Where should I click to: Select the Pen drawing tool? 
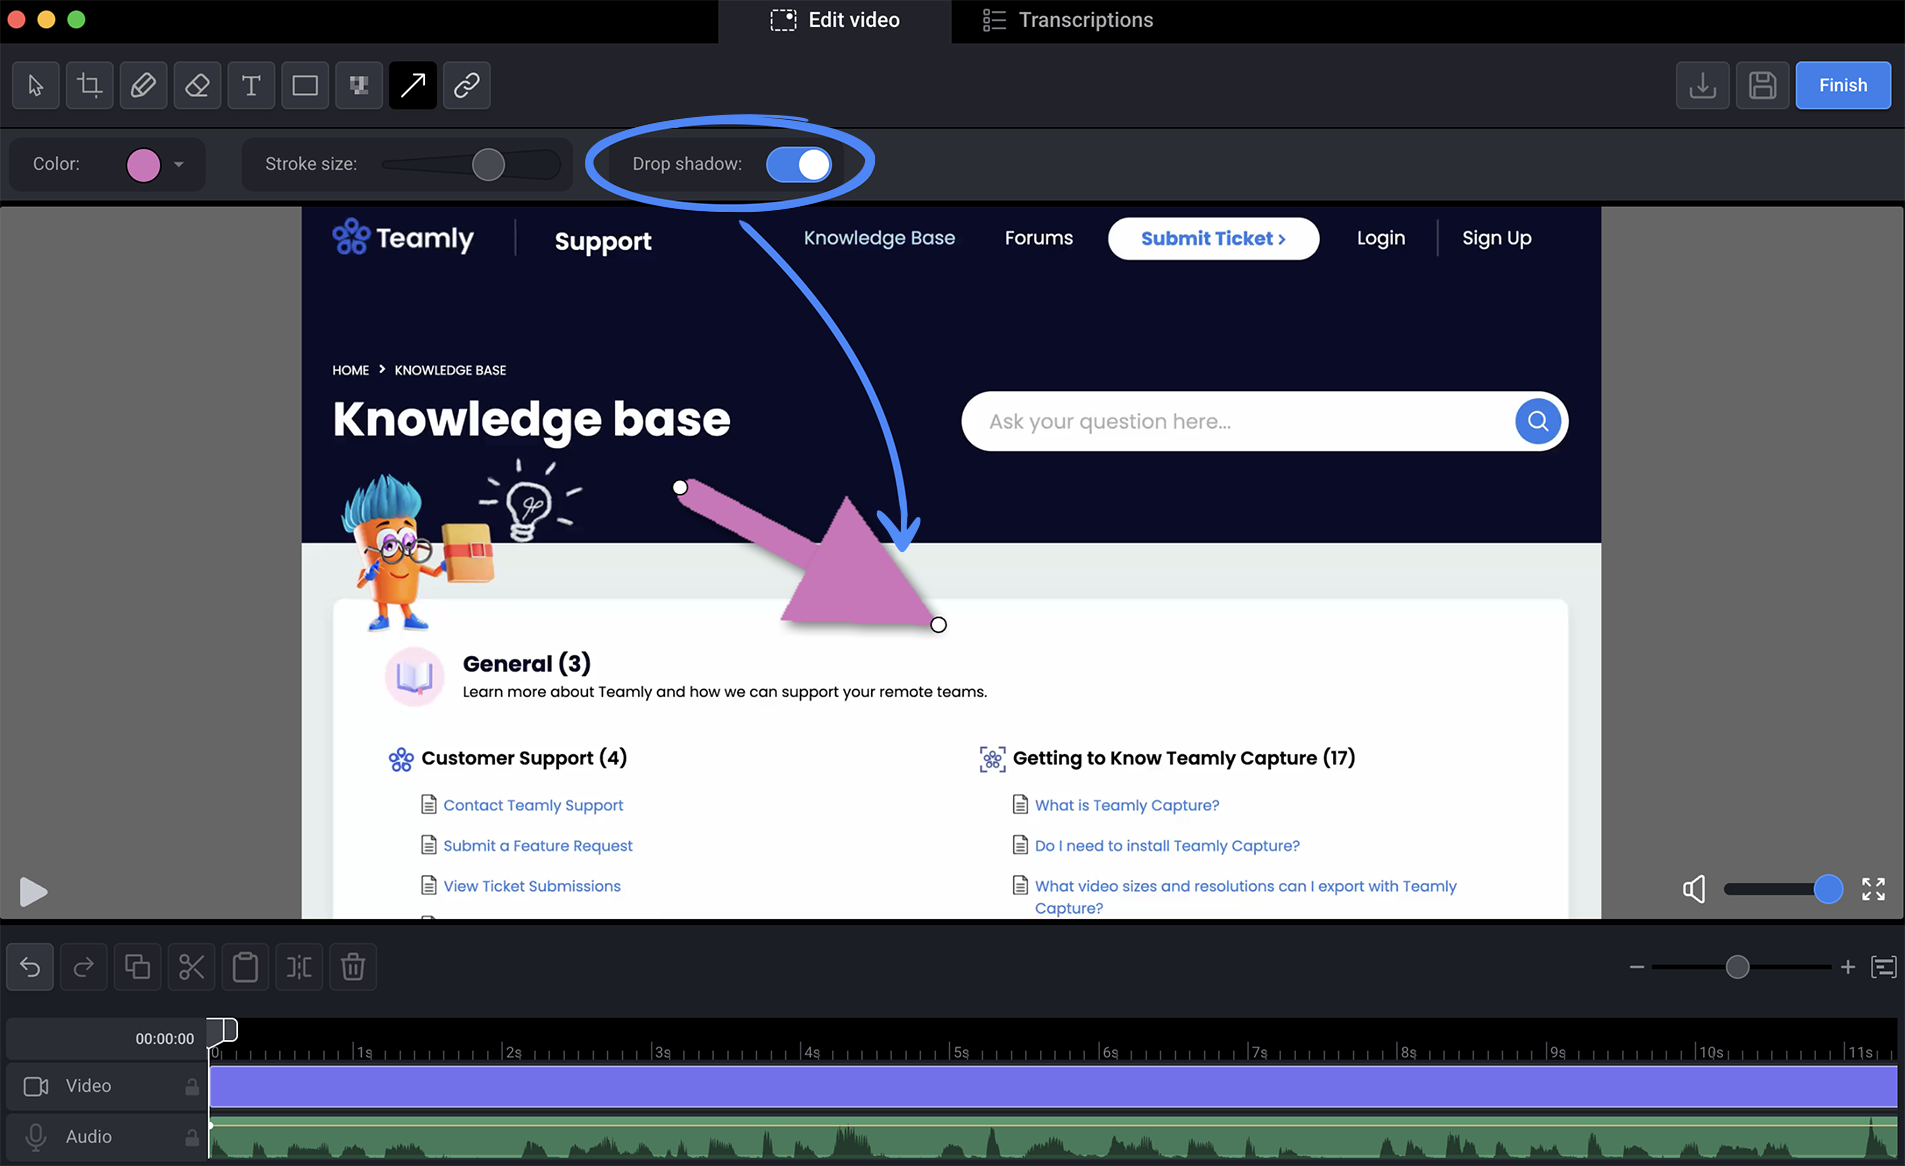(143, 85)
